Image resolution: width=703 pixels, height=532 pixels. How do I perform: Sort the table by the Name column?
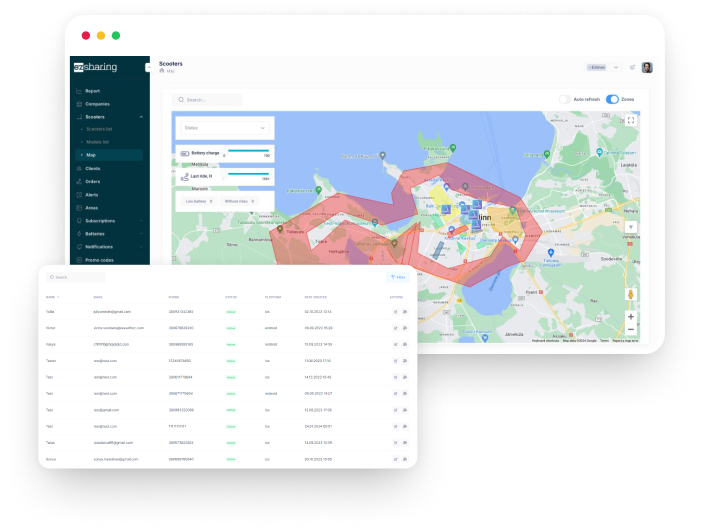click(52, 297)
